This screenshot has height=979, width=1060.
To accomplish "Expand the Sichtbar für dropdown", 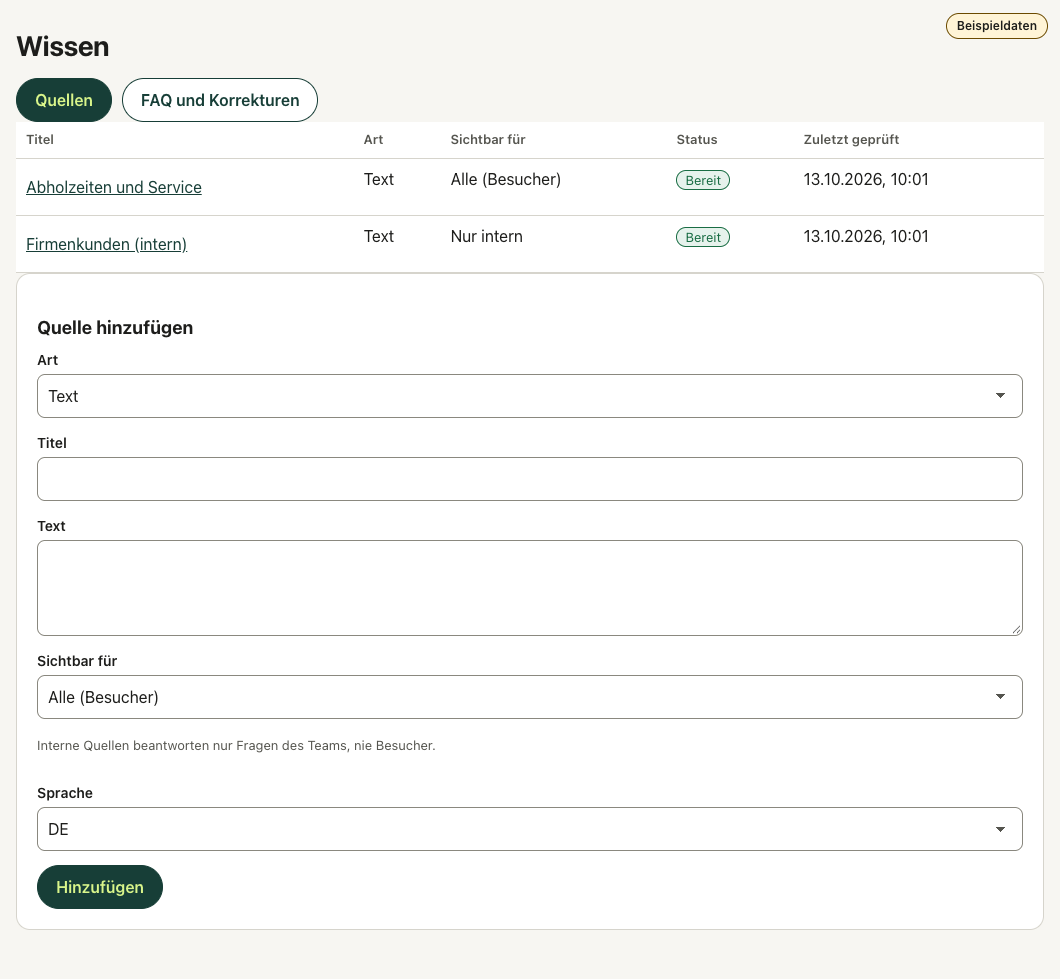I will [x=529, y=697].
